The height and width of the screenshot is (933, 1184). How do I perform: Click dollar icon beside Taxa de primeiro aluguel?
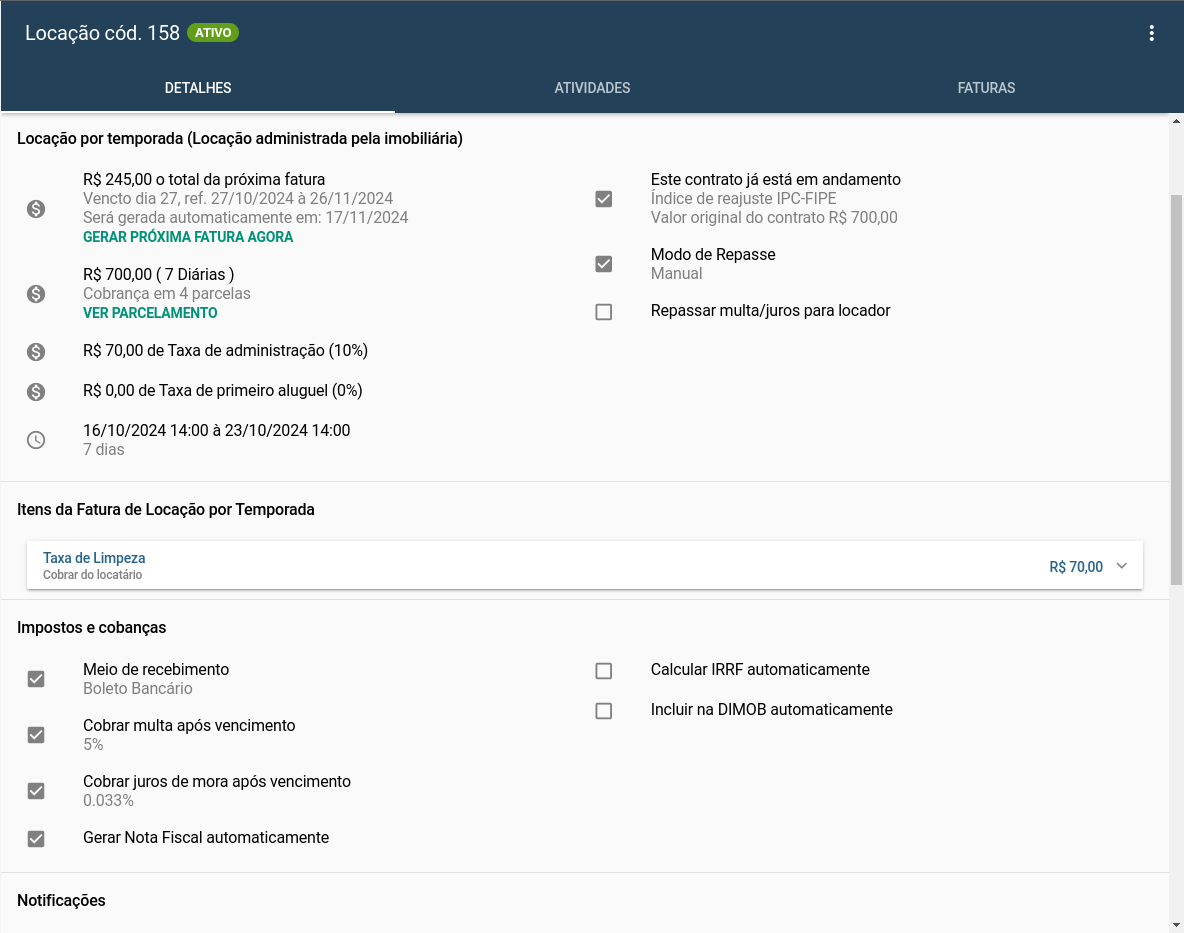tap(35, 392)
